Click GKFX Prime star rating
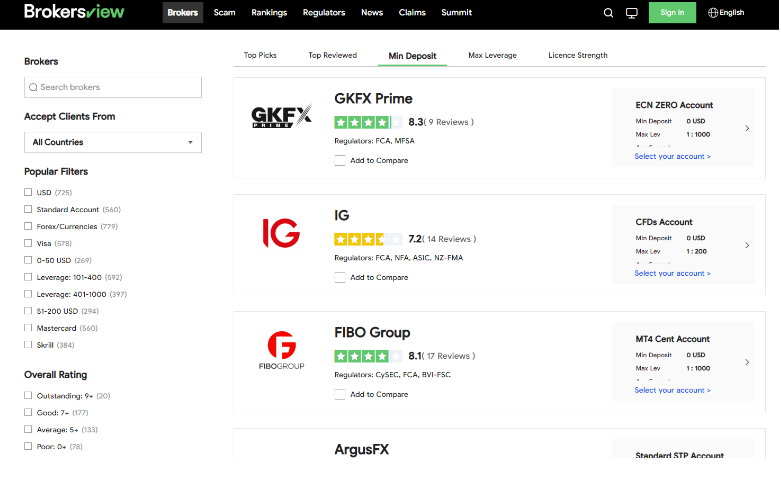This screenshot has height=479, width=781. pyautogui.click(x=368, y=122)
